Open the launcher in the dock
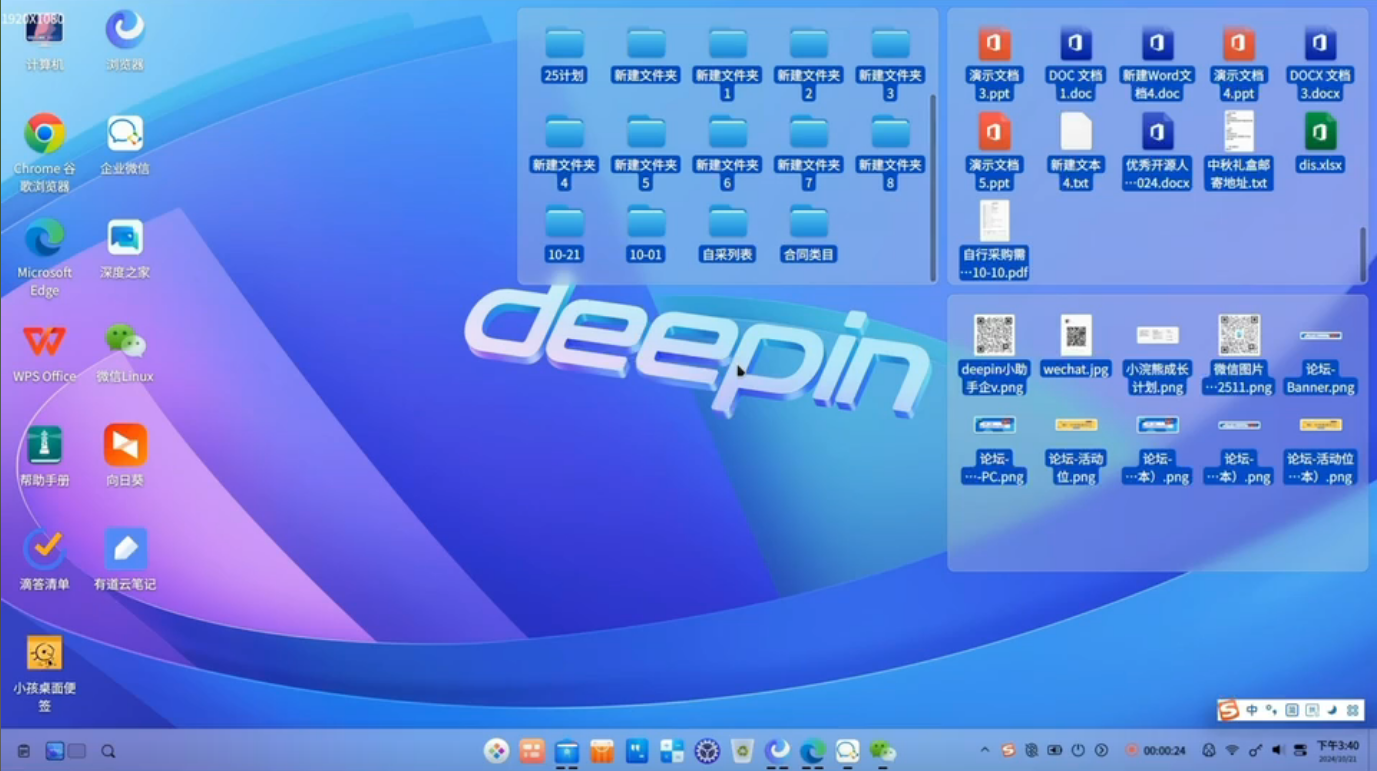 pyautogui.click(x=496, y=750)
